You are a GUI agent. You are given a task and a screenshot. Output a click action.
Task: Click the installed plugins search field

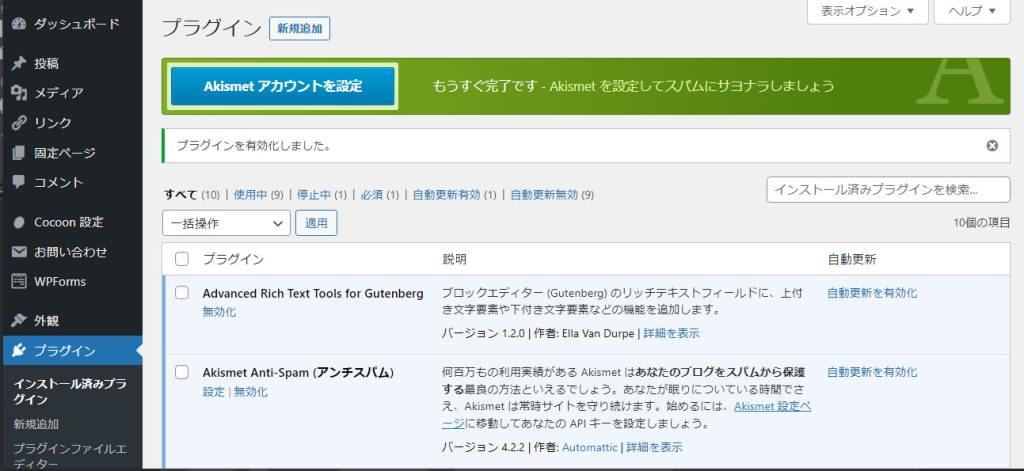tap(887, 190)
